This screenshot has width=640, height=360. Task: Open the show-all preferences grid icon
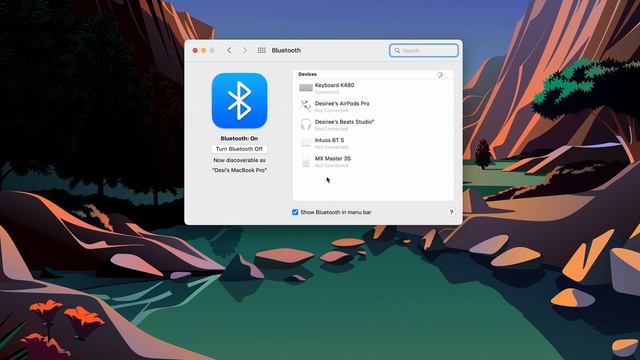tap(262, 50)
